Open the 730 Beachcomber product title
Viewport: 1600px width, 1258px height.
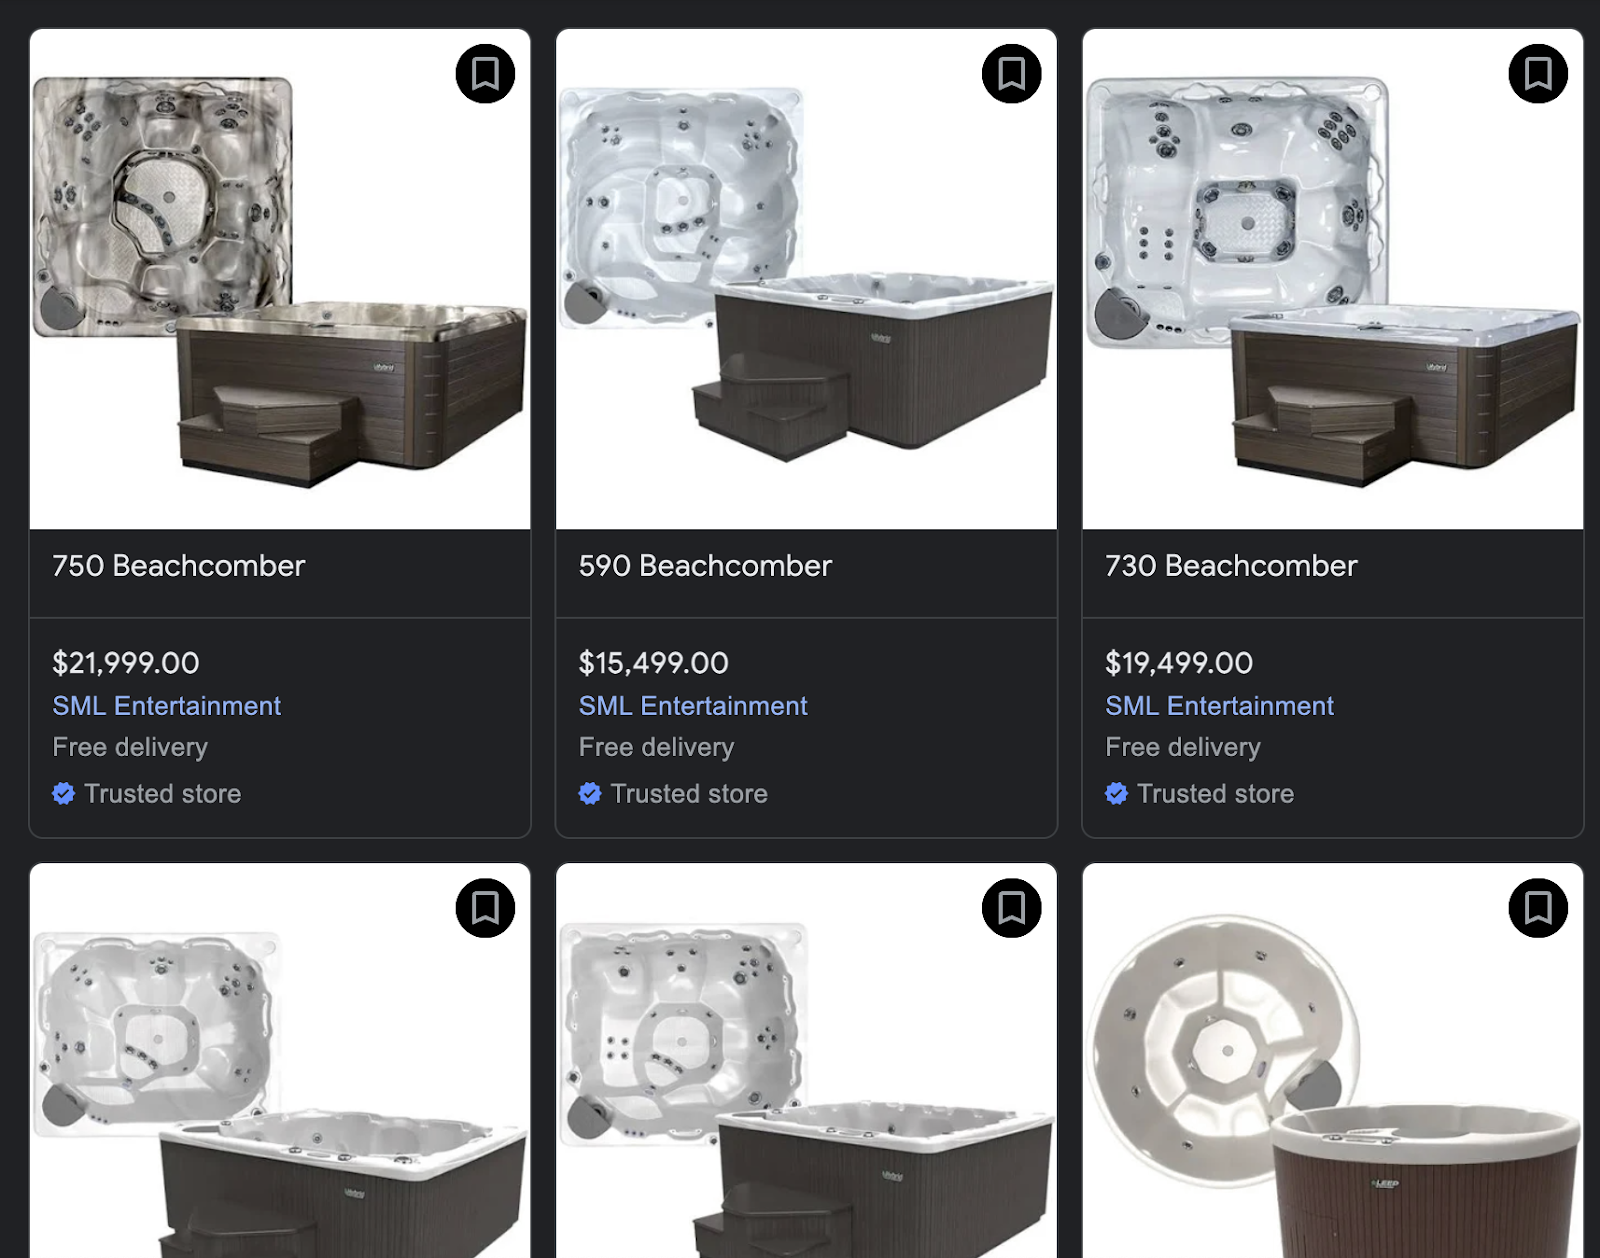tap(1231, 566)
